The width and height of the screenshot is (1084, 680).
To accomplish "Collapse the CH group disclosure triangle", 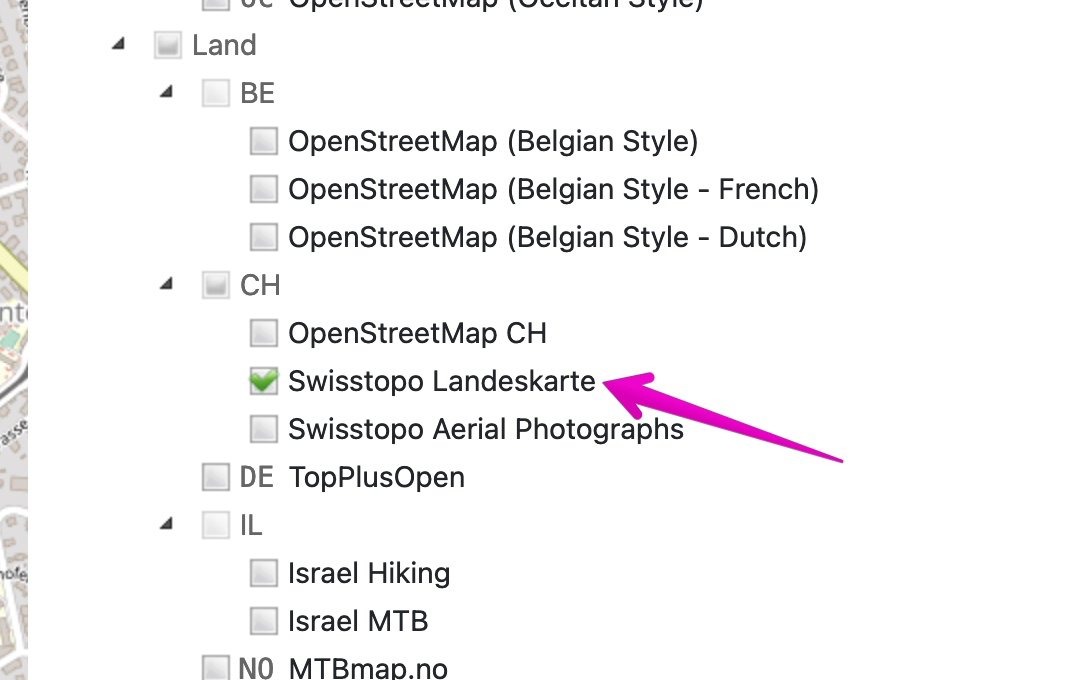I will (167, 284).
